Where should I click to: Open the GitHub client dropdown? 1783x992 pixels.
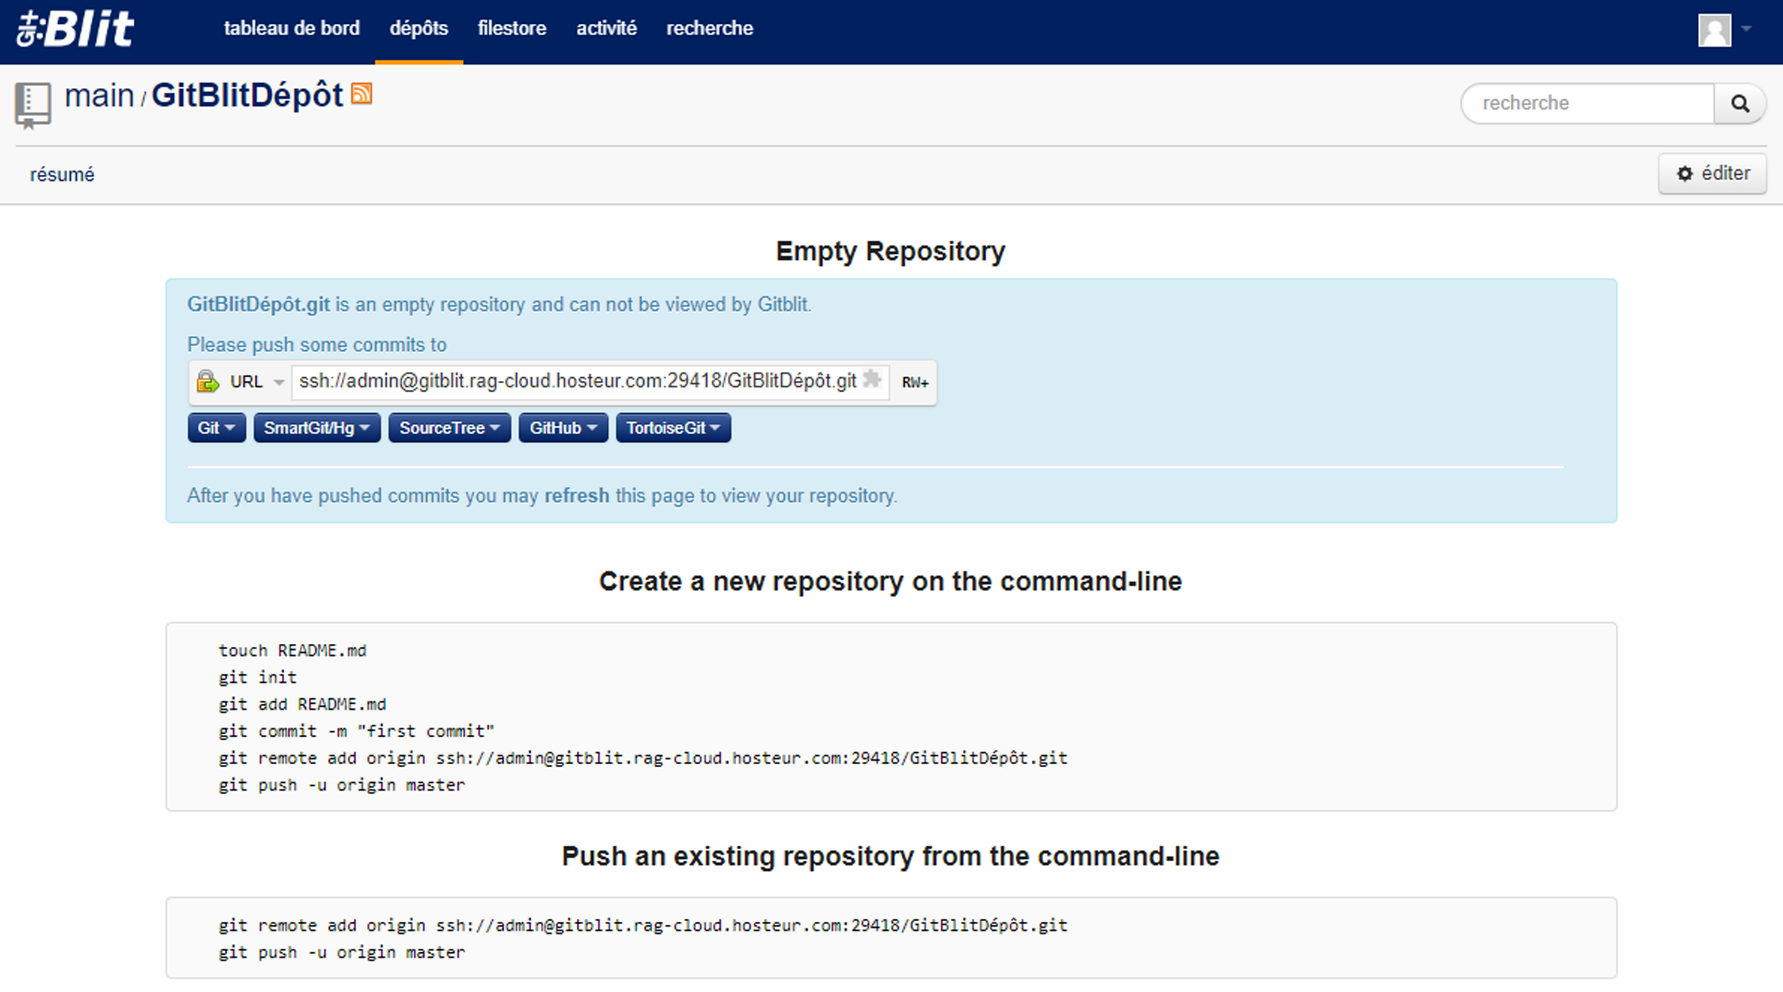coord(562,428)
